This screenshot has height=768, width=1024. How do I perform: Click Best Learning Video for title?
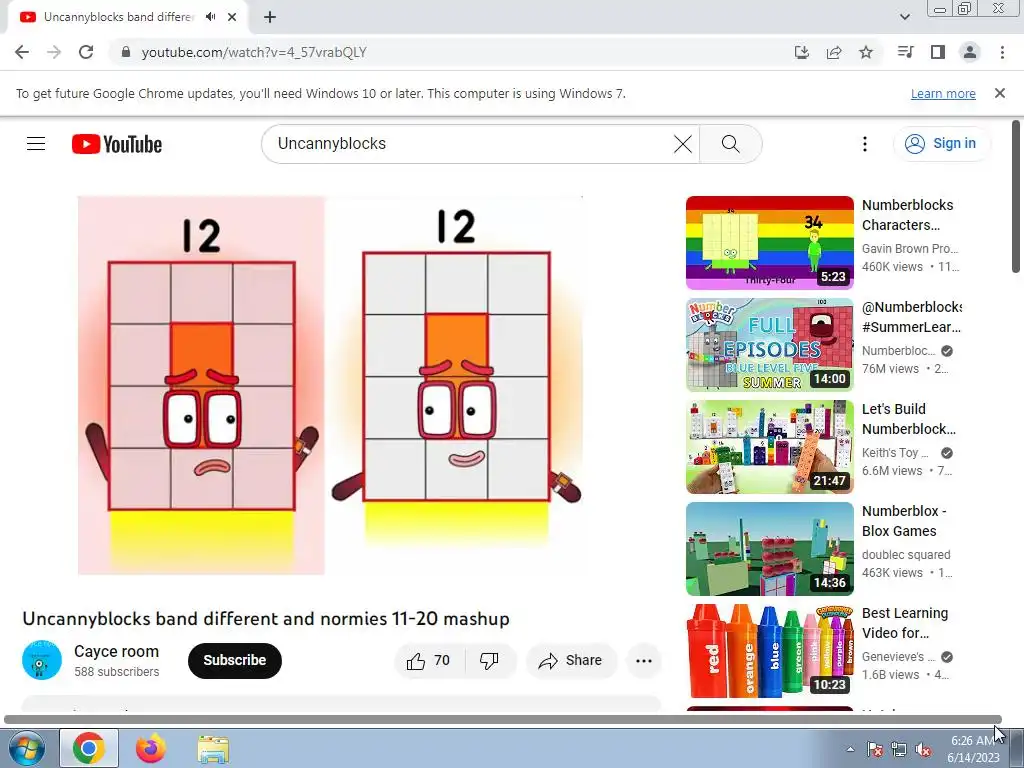point(904,622)
